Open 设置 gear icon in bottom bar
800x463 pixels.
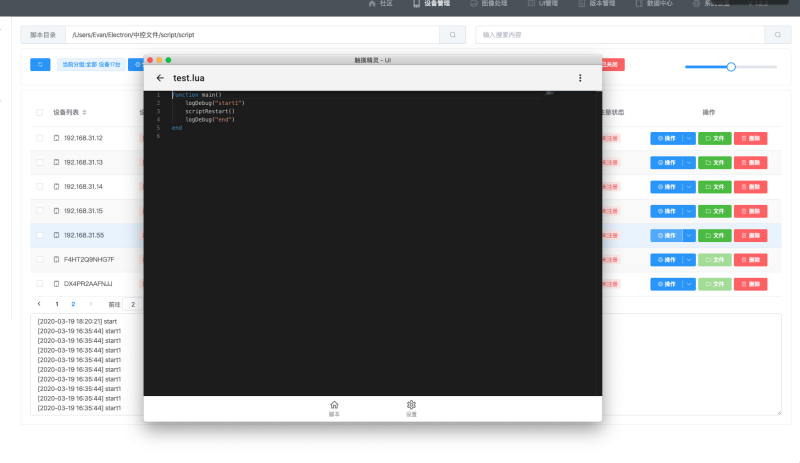click(411, 405)
